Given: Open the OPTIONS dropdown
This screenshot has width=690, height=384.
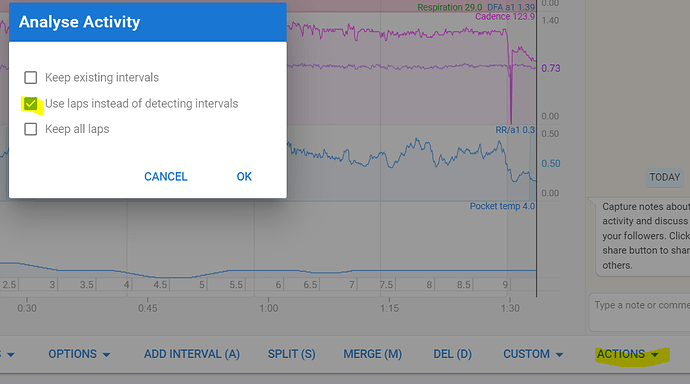Looking at the screenshot, I should point(79,354).
